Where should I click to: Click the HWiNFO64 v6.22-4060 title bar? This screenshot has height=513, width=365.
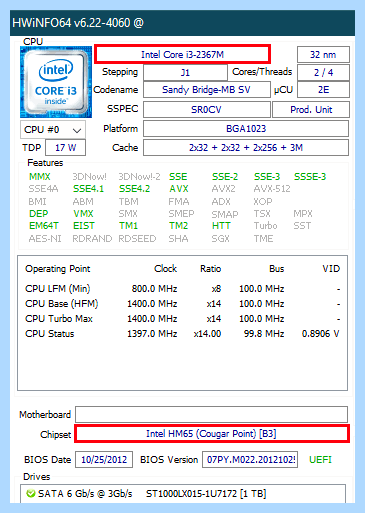pyautogui.click(x=182, y=23)
